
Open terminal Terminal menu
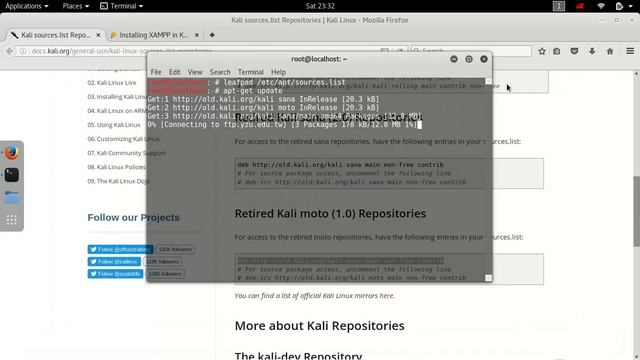pyautogui.click(x=251, y=72)
